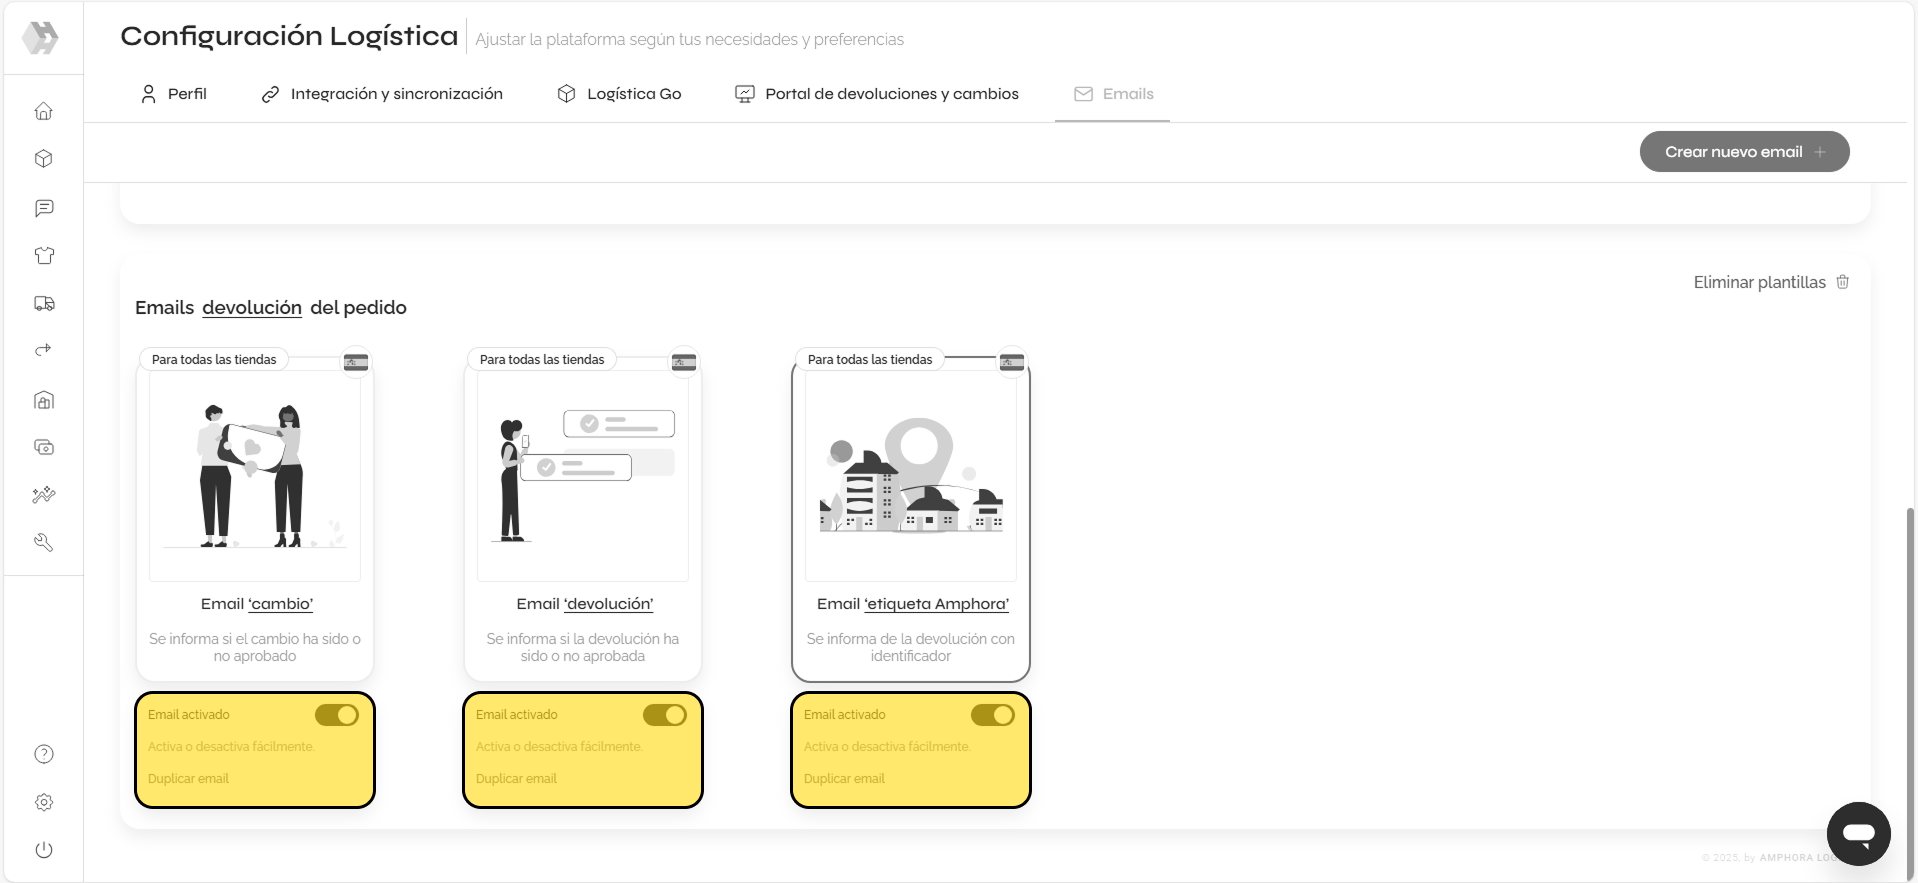Switch to the Perfil tab

(x=173, y=94)
